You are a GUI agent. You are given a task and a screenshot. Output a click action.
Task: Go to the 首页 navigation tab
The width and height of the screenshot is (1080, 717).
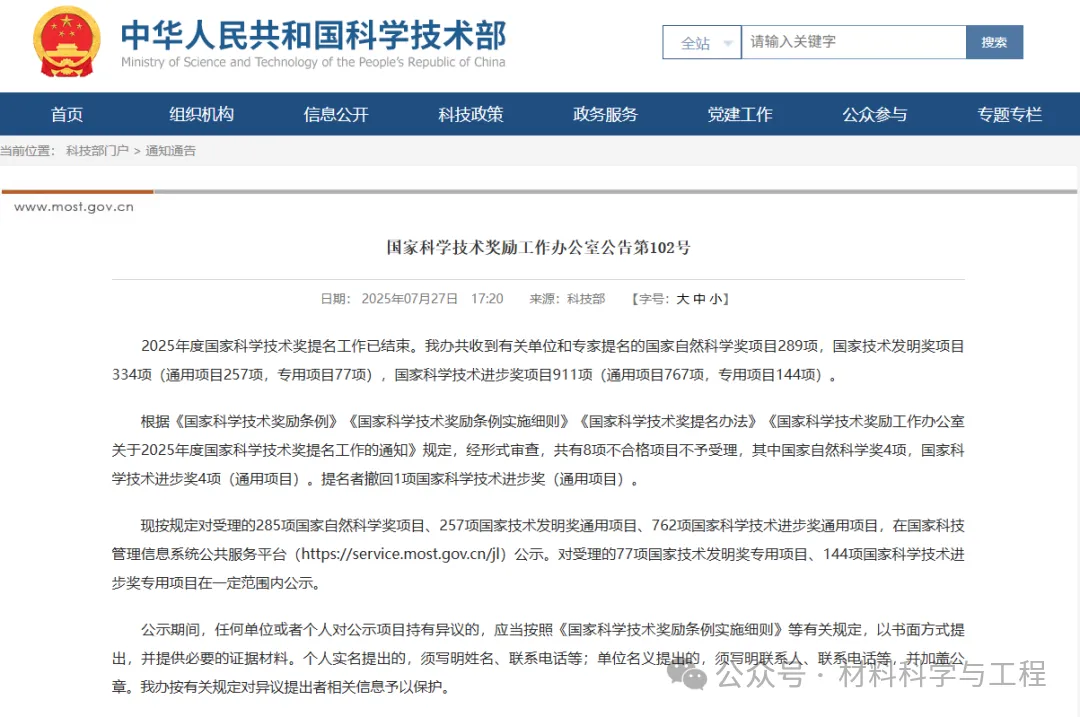point(67,114)
